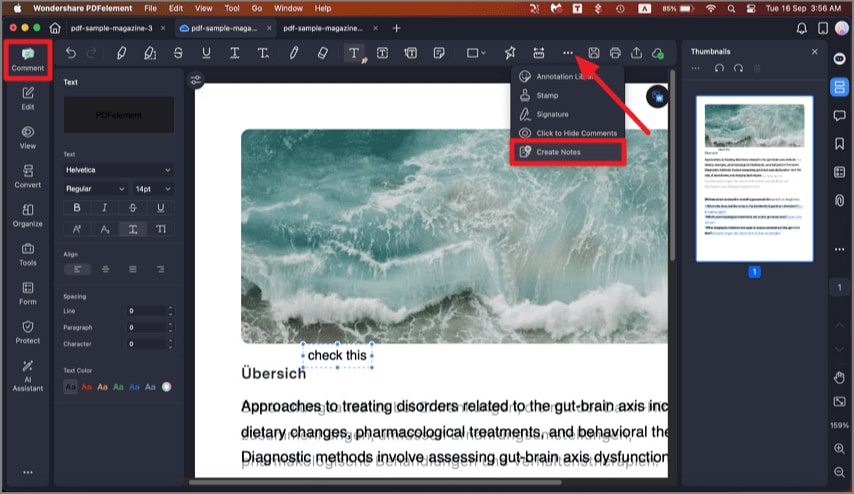This screenshot has width=854, height=494.
Task: Open Organize pages in sidebar
Action: (x=28, y=216)
